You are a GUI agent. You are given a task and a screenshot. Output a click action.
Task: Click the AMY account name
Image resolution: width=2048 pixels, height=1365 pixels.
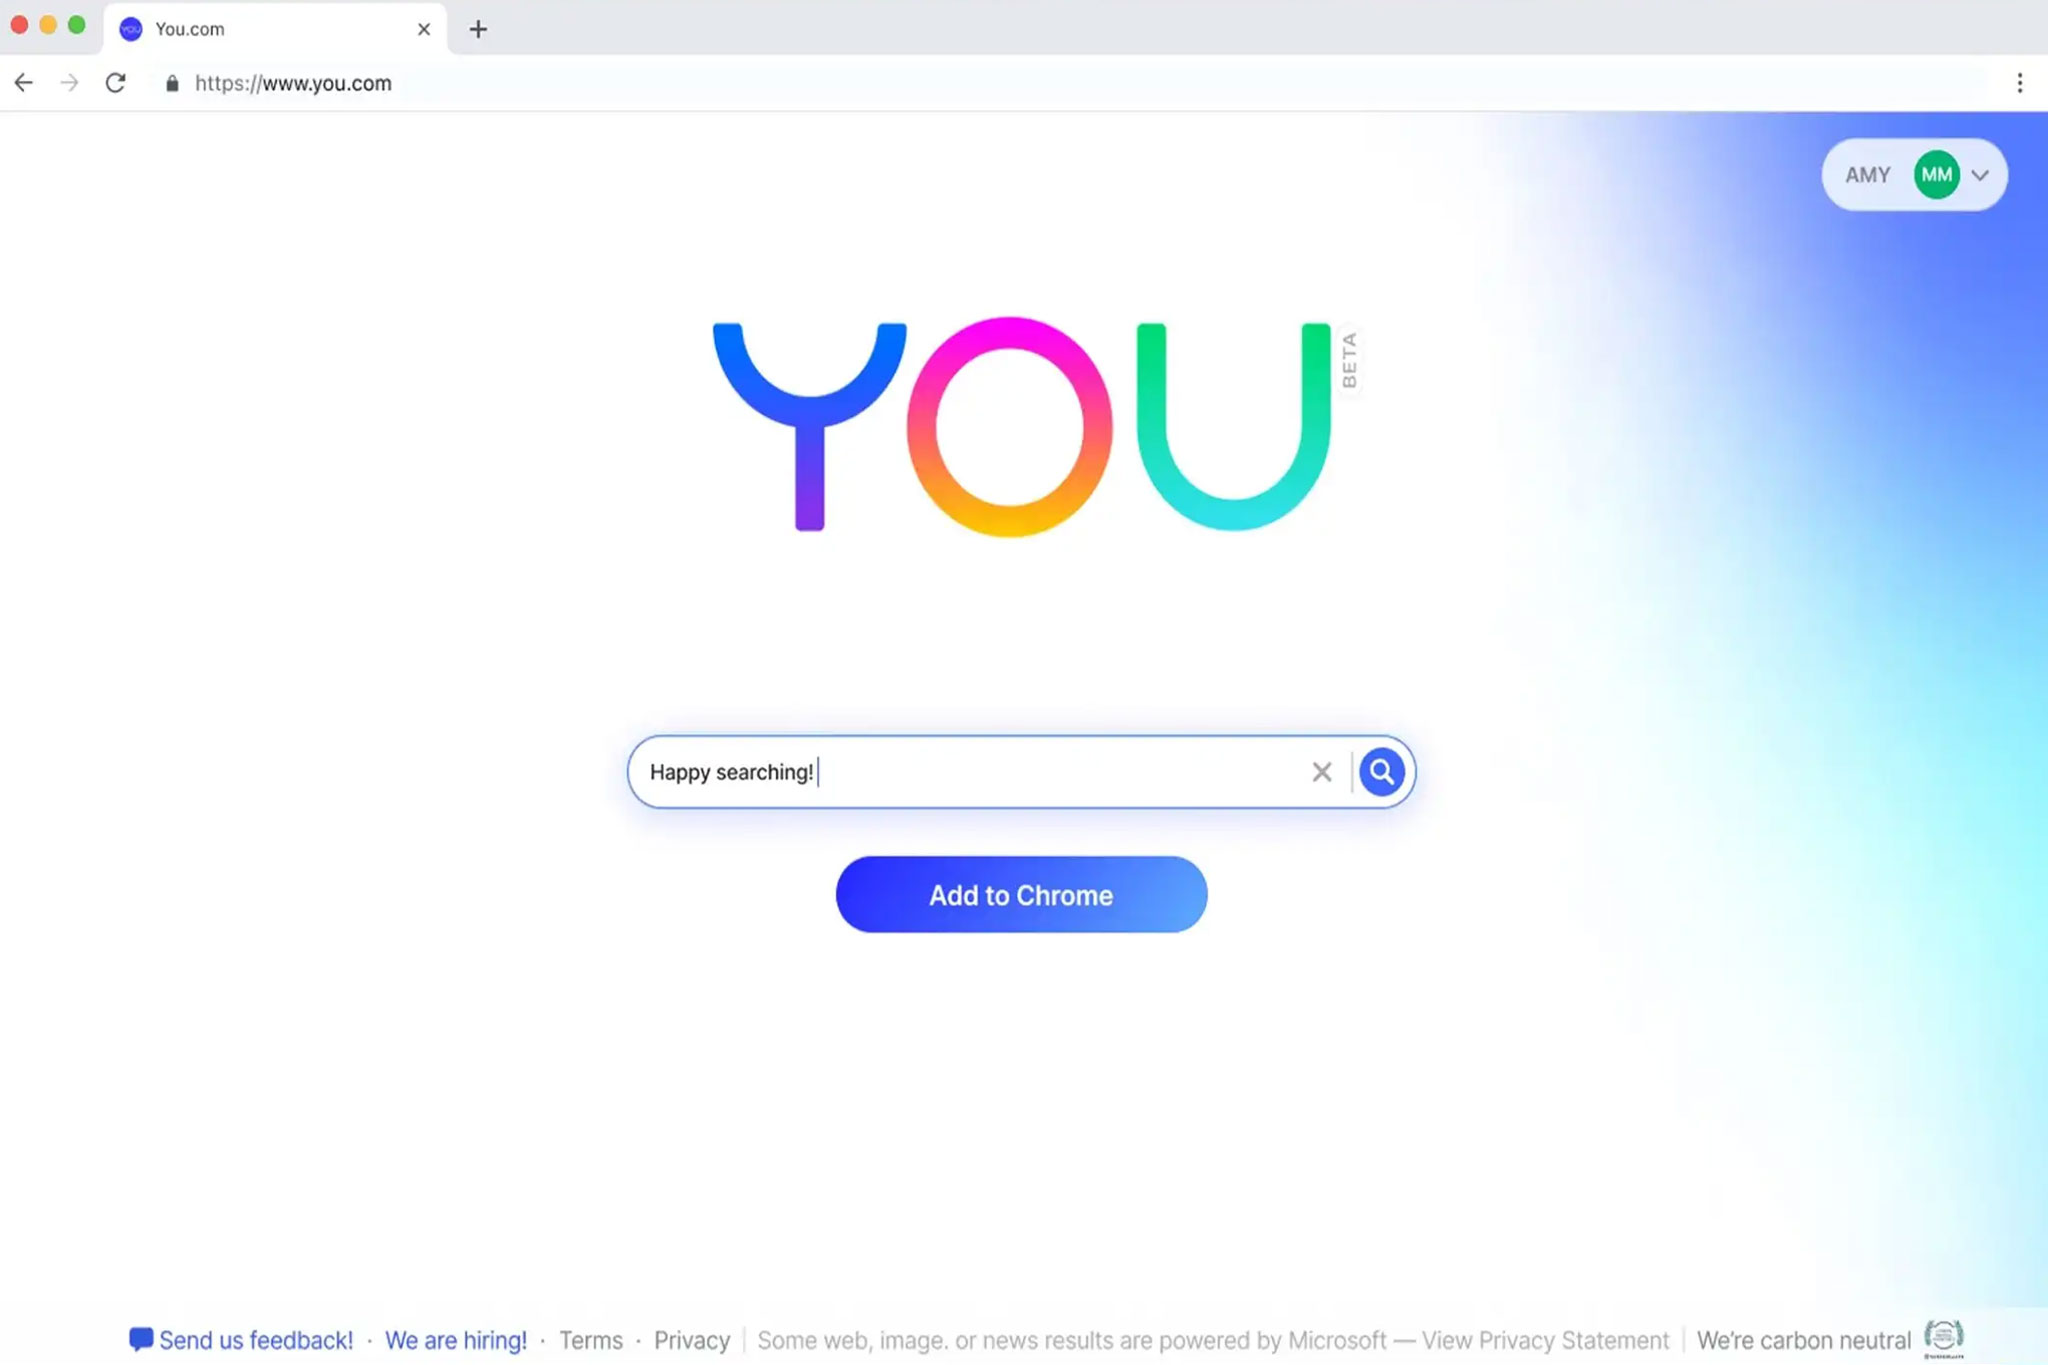(1868, 175)
